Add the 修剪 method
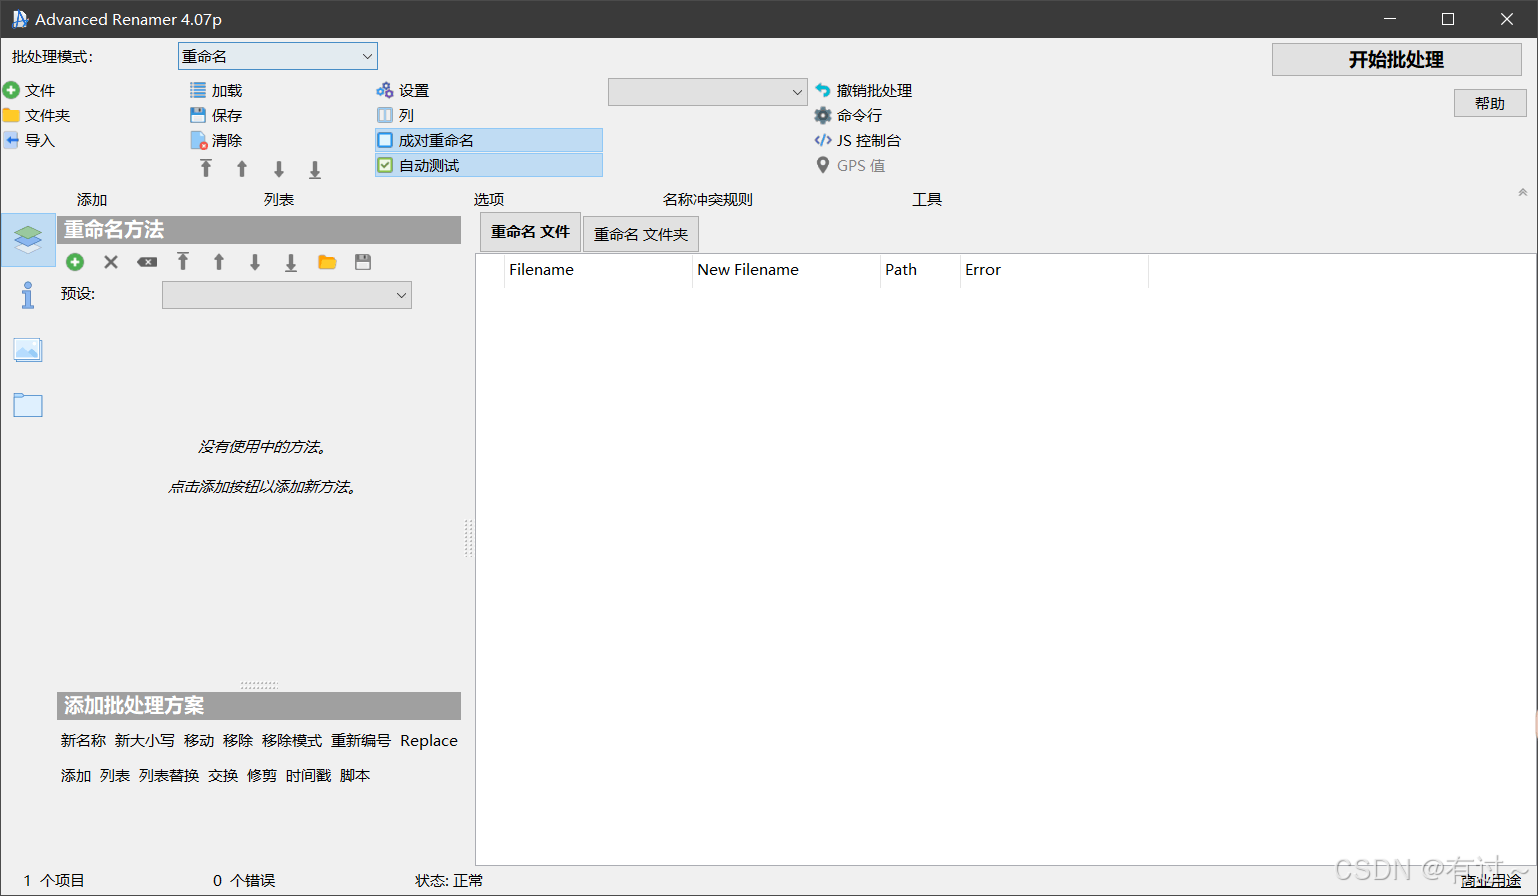 point(262,776)
